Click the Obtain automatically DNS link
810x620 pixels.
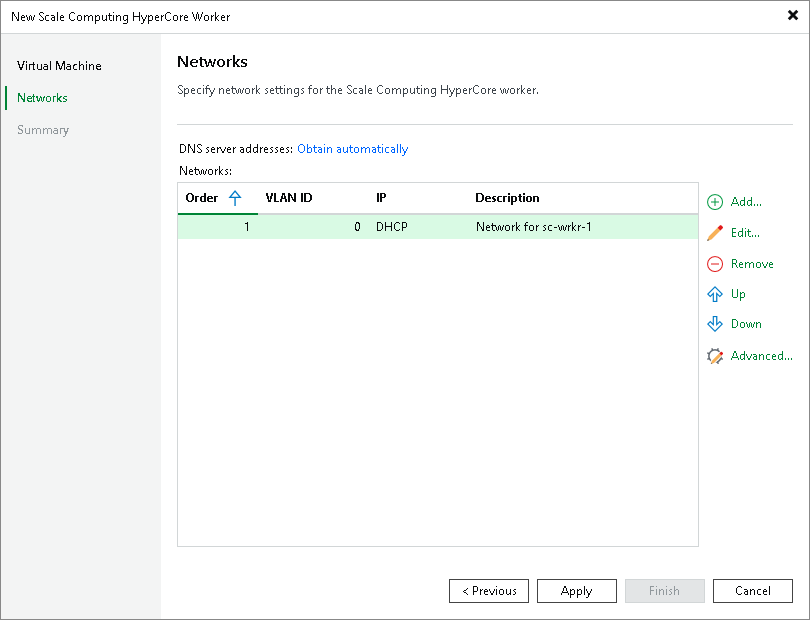352,149
